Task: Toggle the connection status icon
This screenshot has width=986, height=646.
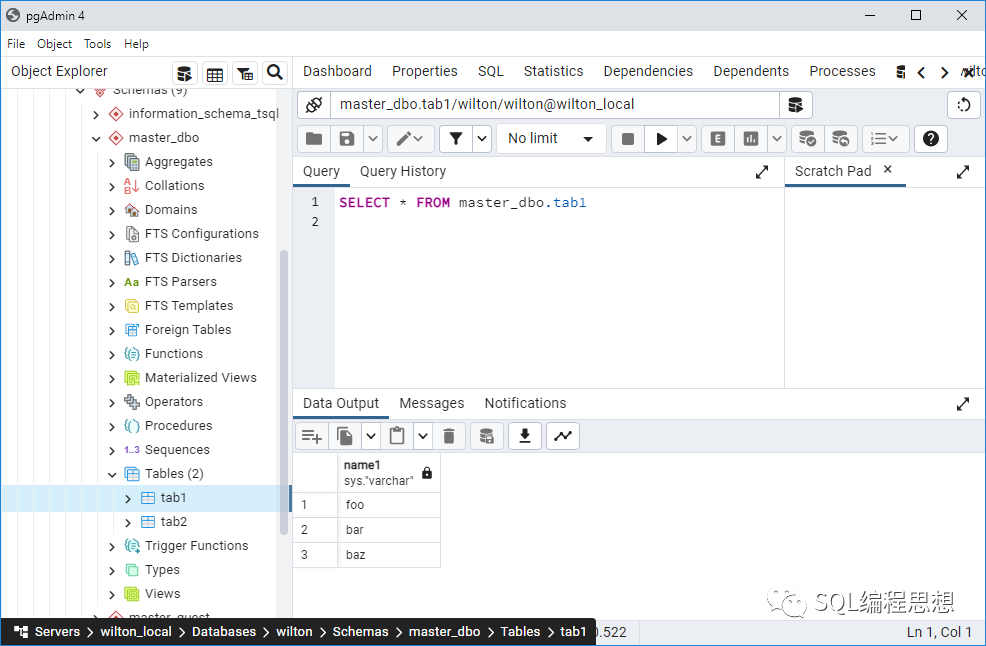Action: tap(314, 105)
